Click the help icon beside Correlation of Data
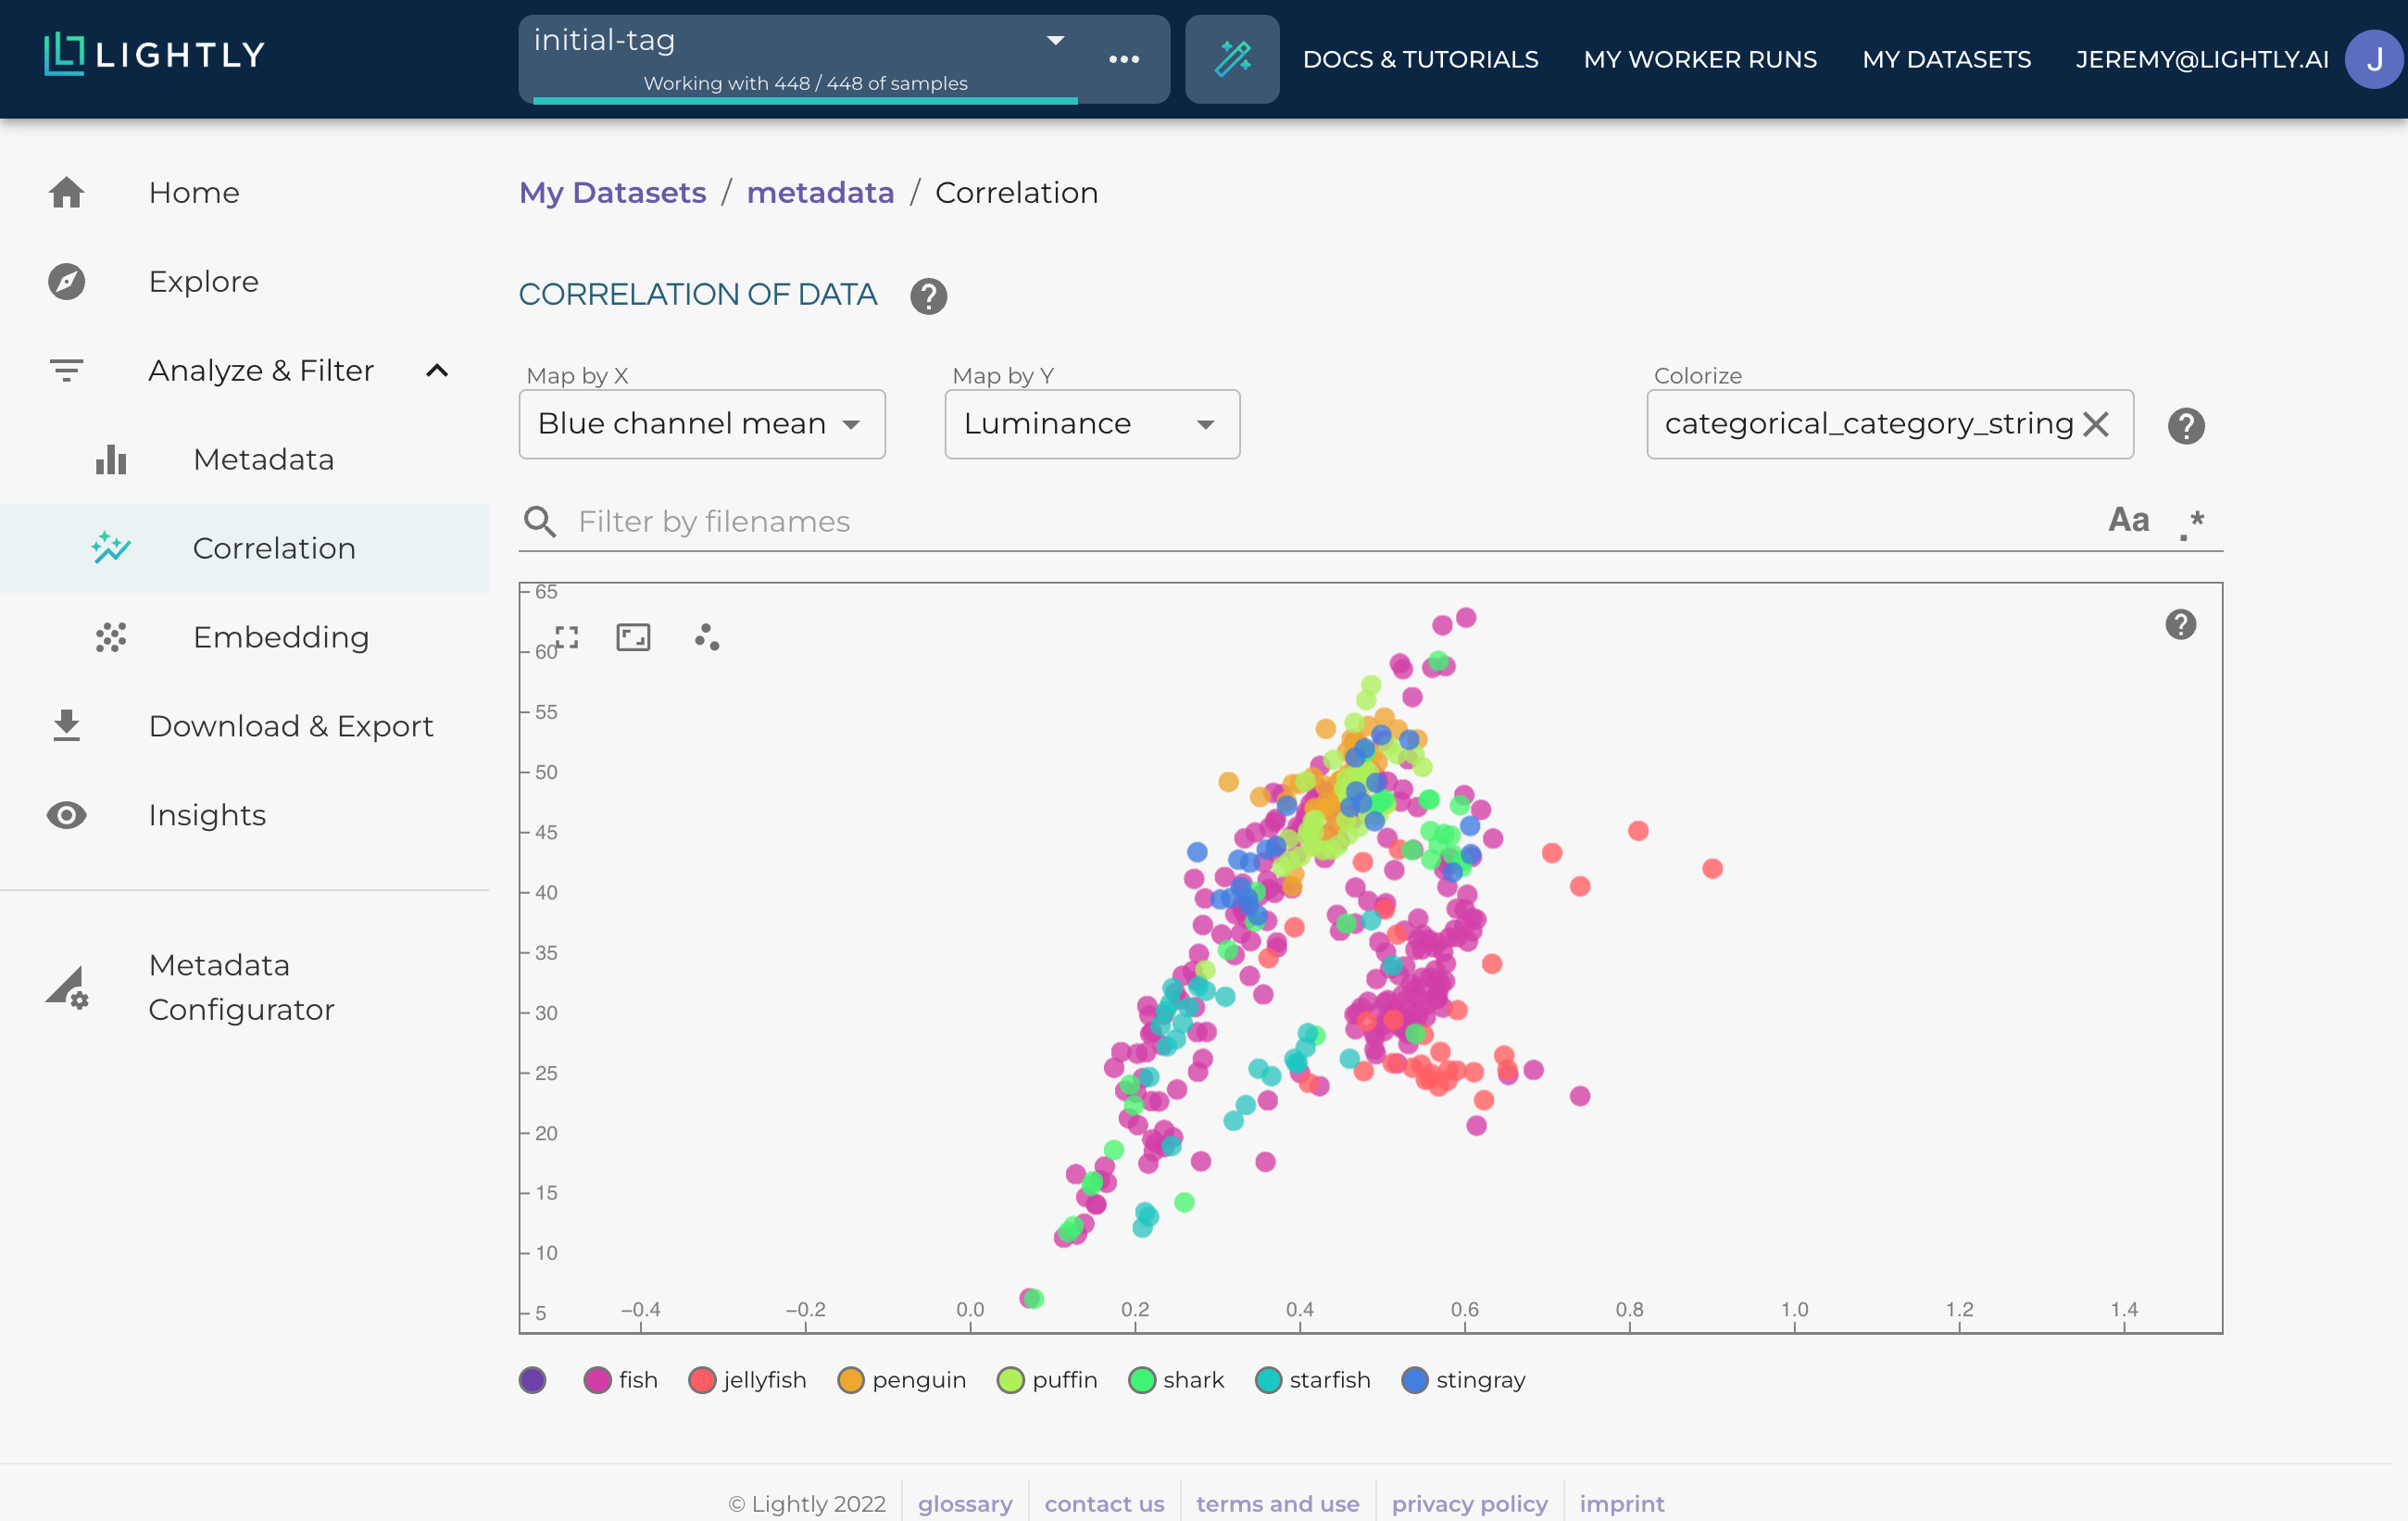Image resolution: width=2408 pixels, height=1521 pixels. click(927, 296)
